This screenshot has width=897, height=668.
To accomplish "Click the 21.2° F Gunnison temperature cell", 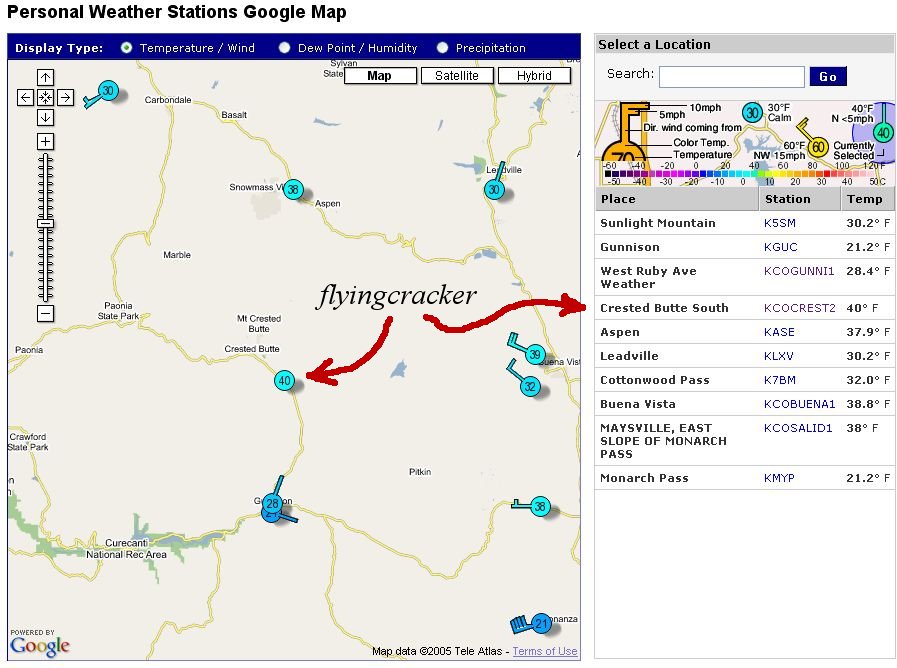I will 868,247.
